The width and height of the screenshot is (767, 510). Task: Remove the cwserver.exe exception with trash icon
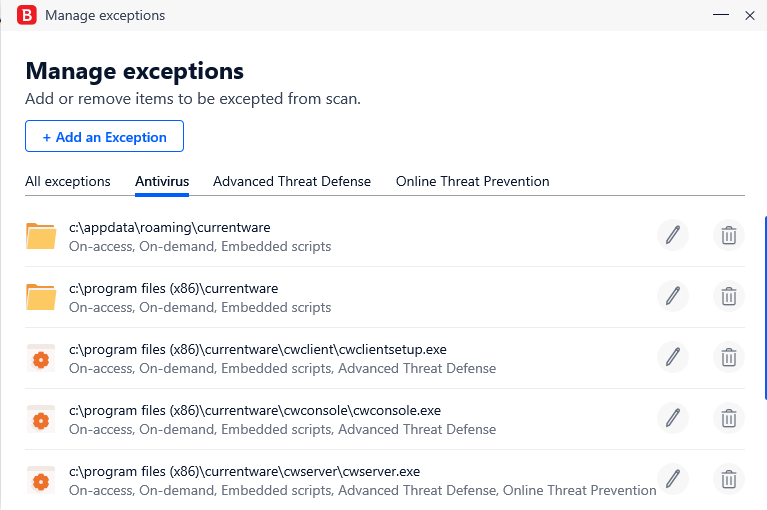pyautogui.click(x=729, y=479)
